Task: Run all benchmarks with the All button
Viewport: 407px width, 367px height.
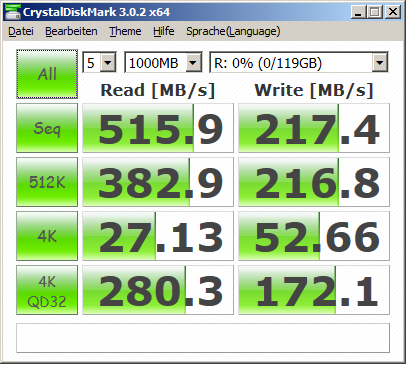Action: point(47,74)
